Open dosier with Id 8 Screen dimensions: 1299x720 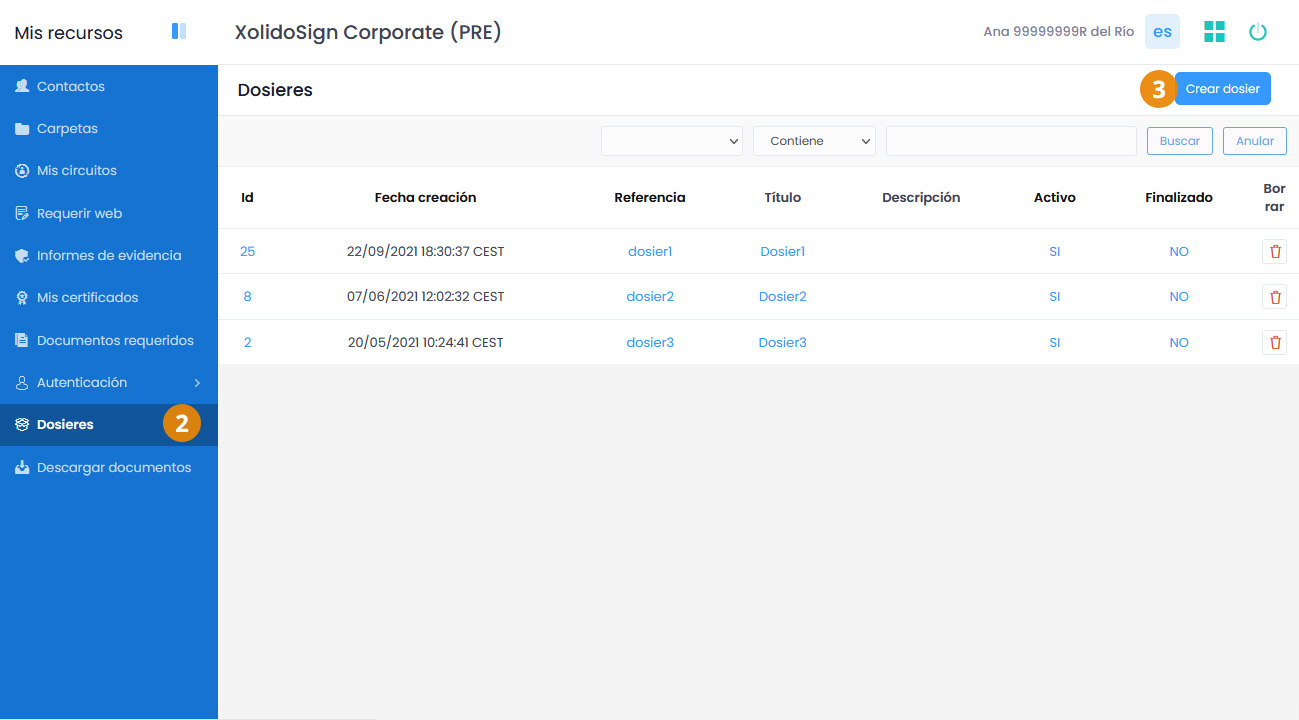[x=247, y=296]
